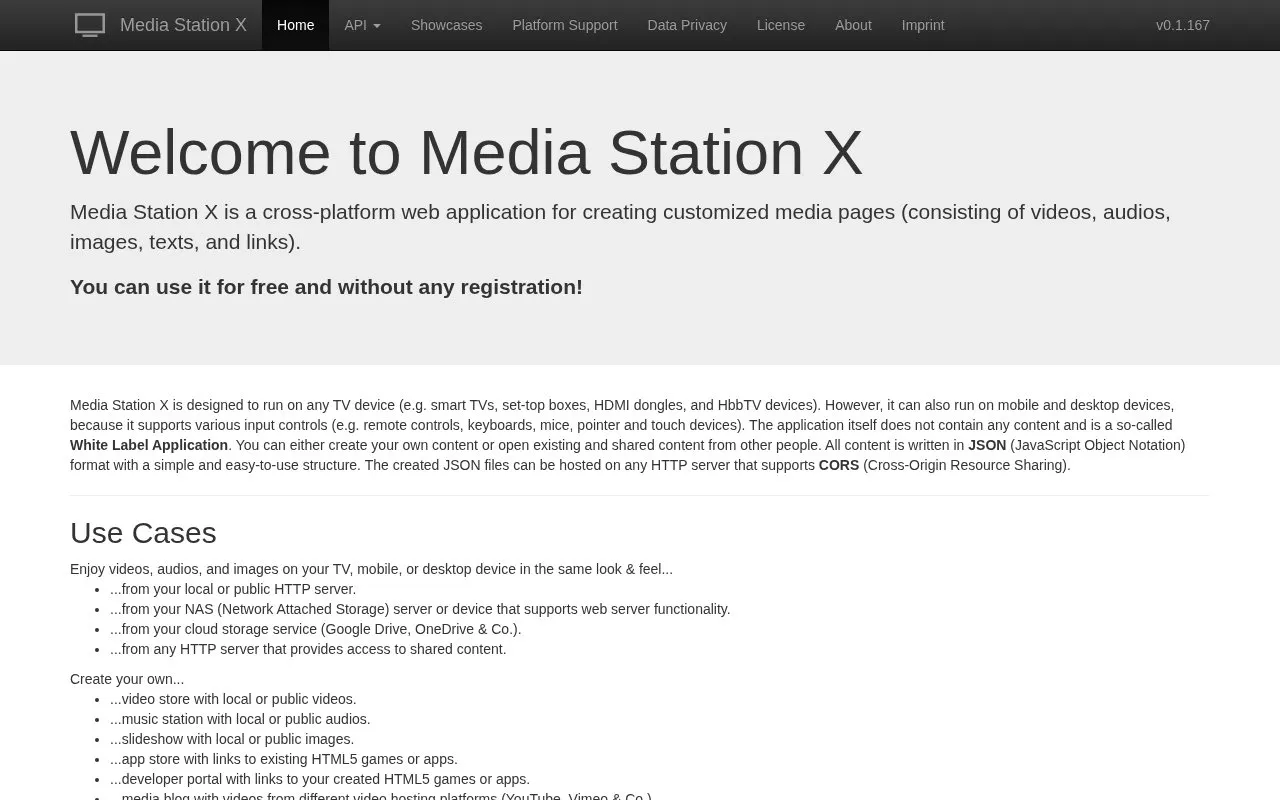Viewport: 1280px width, 800px height.
Task: Open the Data Privacy page
Action: [687, 25]
